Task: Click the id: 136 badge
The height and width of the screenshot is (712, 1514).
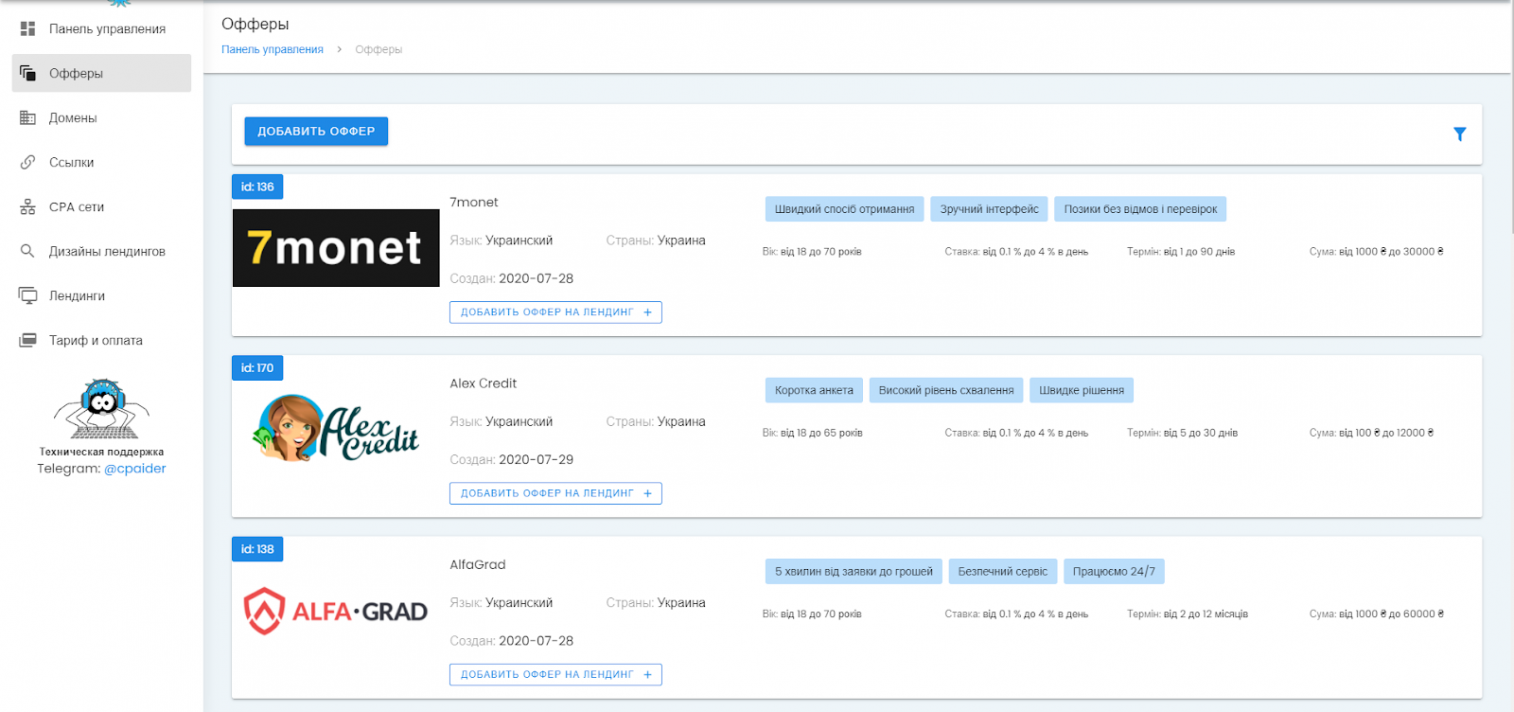Action: [x=257, y=186]
